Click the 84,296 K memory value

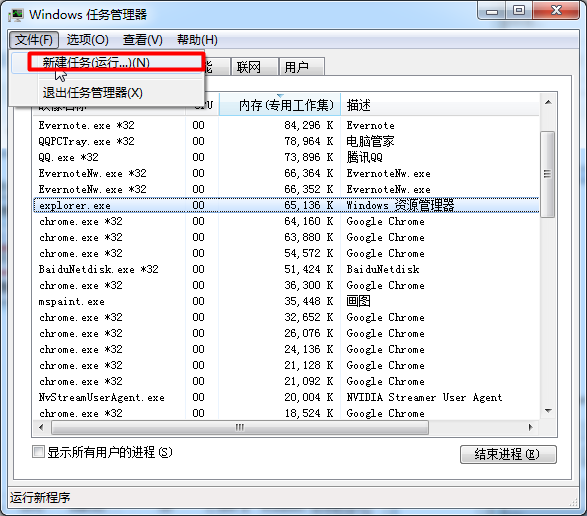point(308,125)
